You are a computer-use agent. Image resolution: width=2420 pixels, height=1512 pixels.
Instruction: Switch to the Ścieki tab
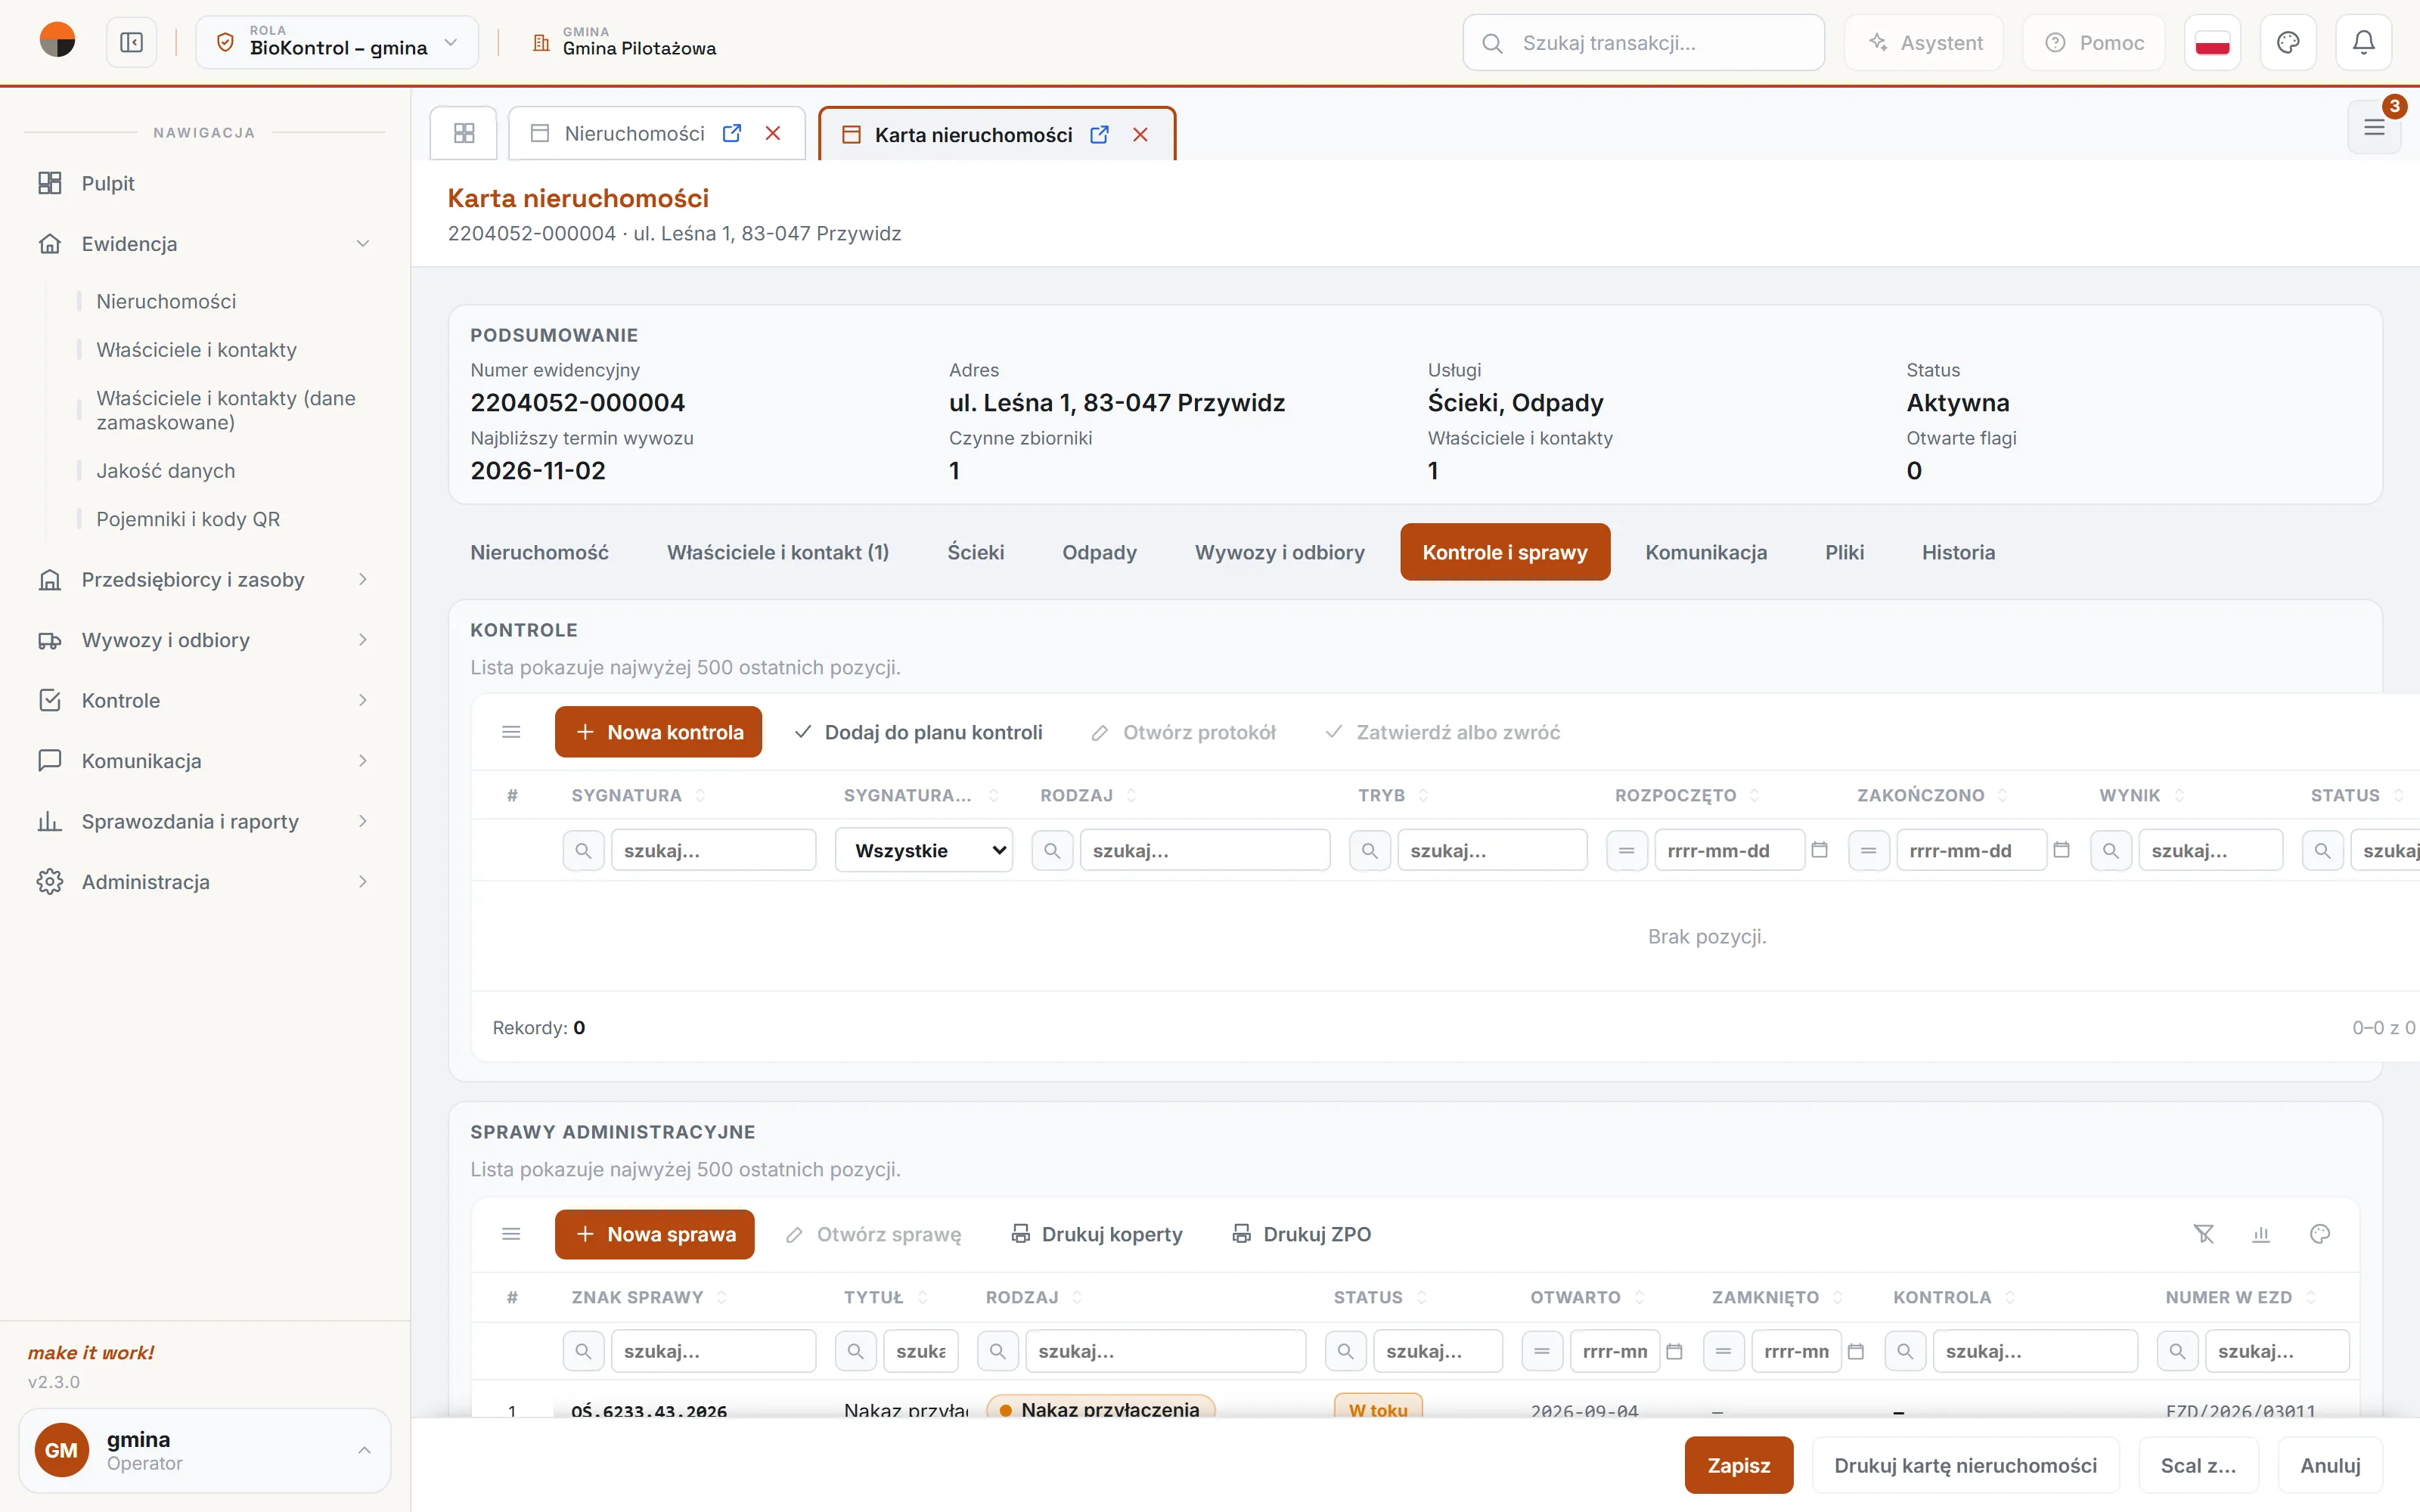tap(975, 552)
